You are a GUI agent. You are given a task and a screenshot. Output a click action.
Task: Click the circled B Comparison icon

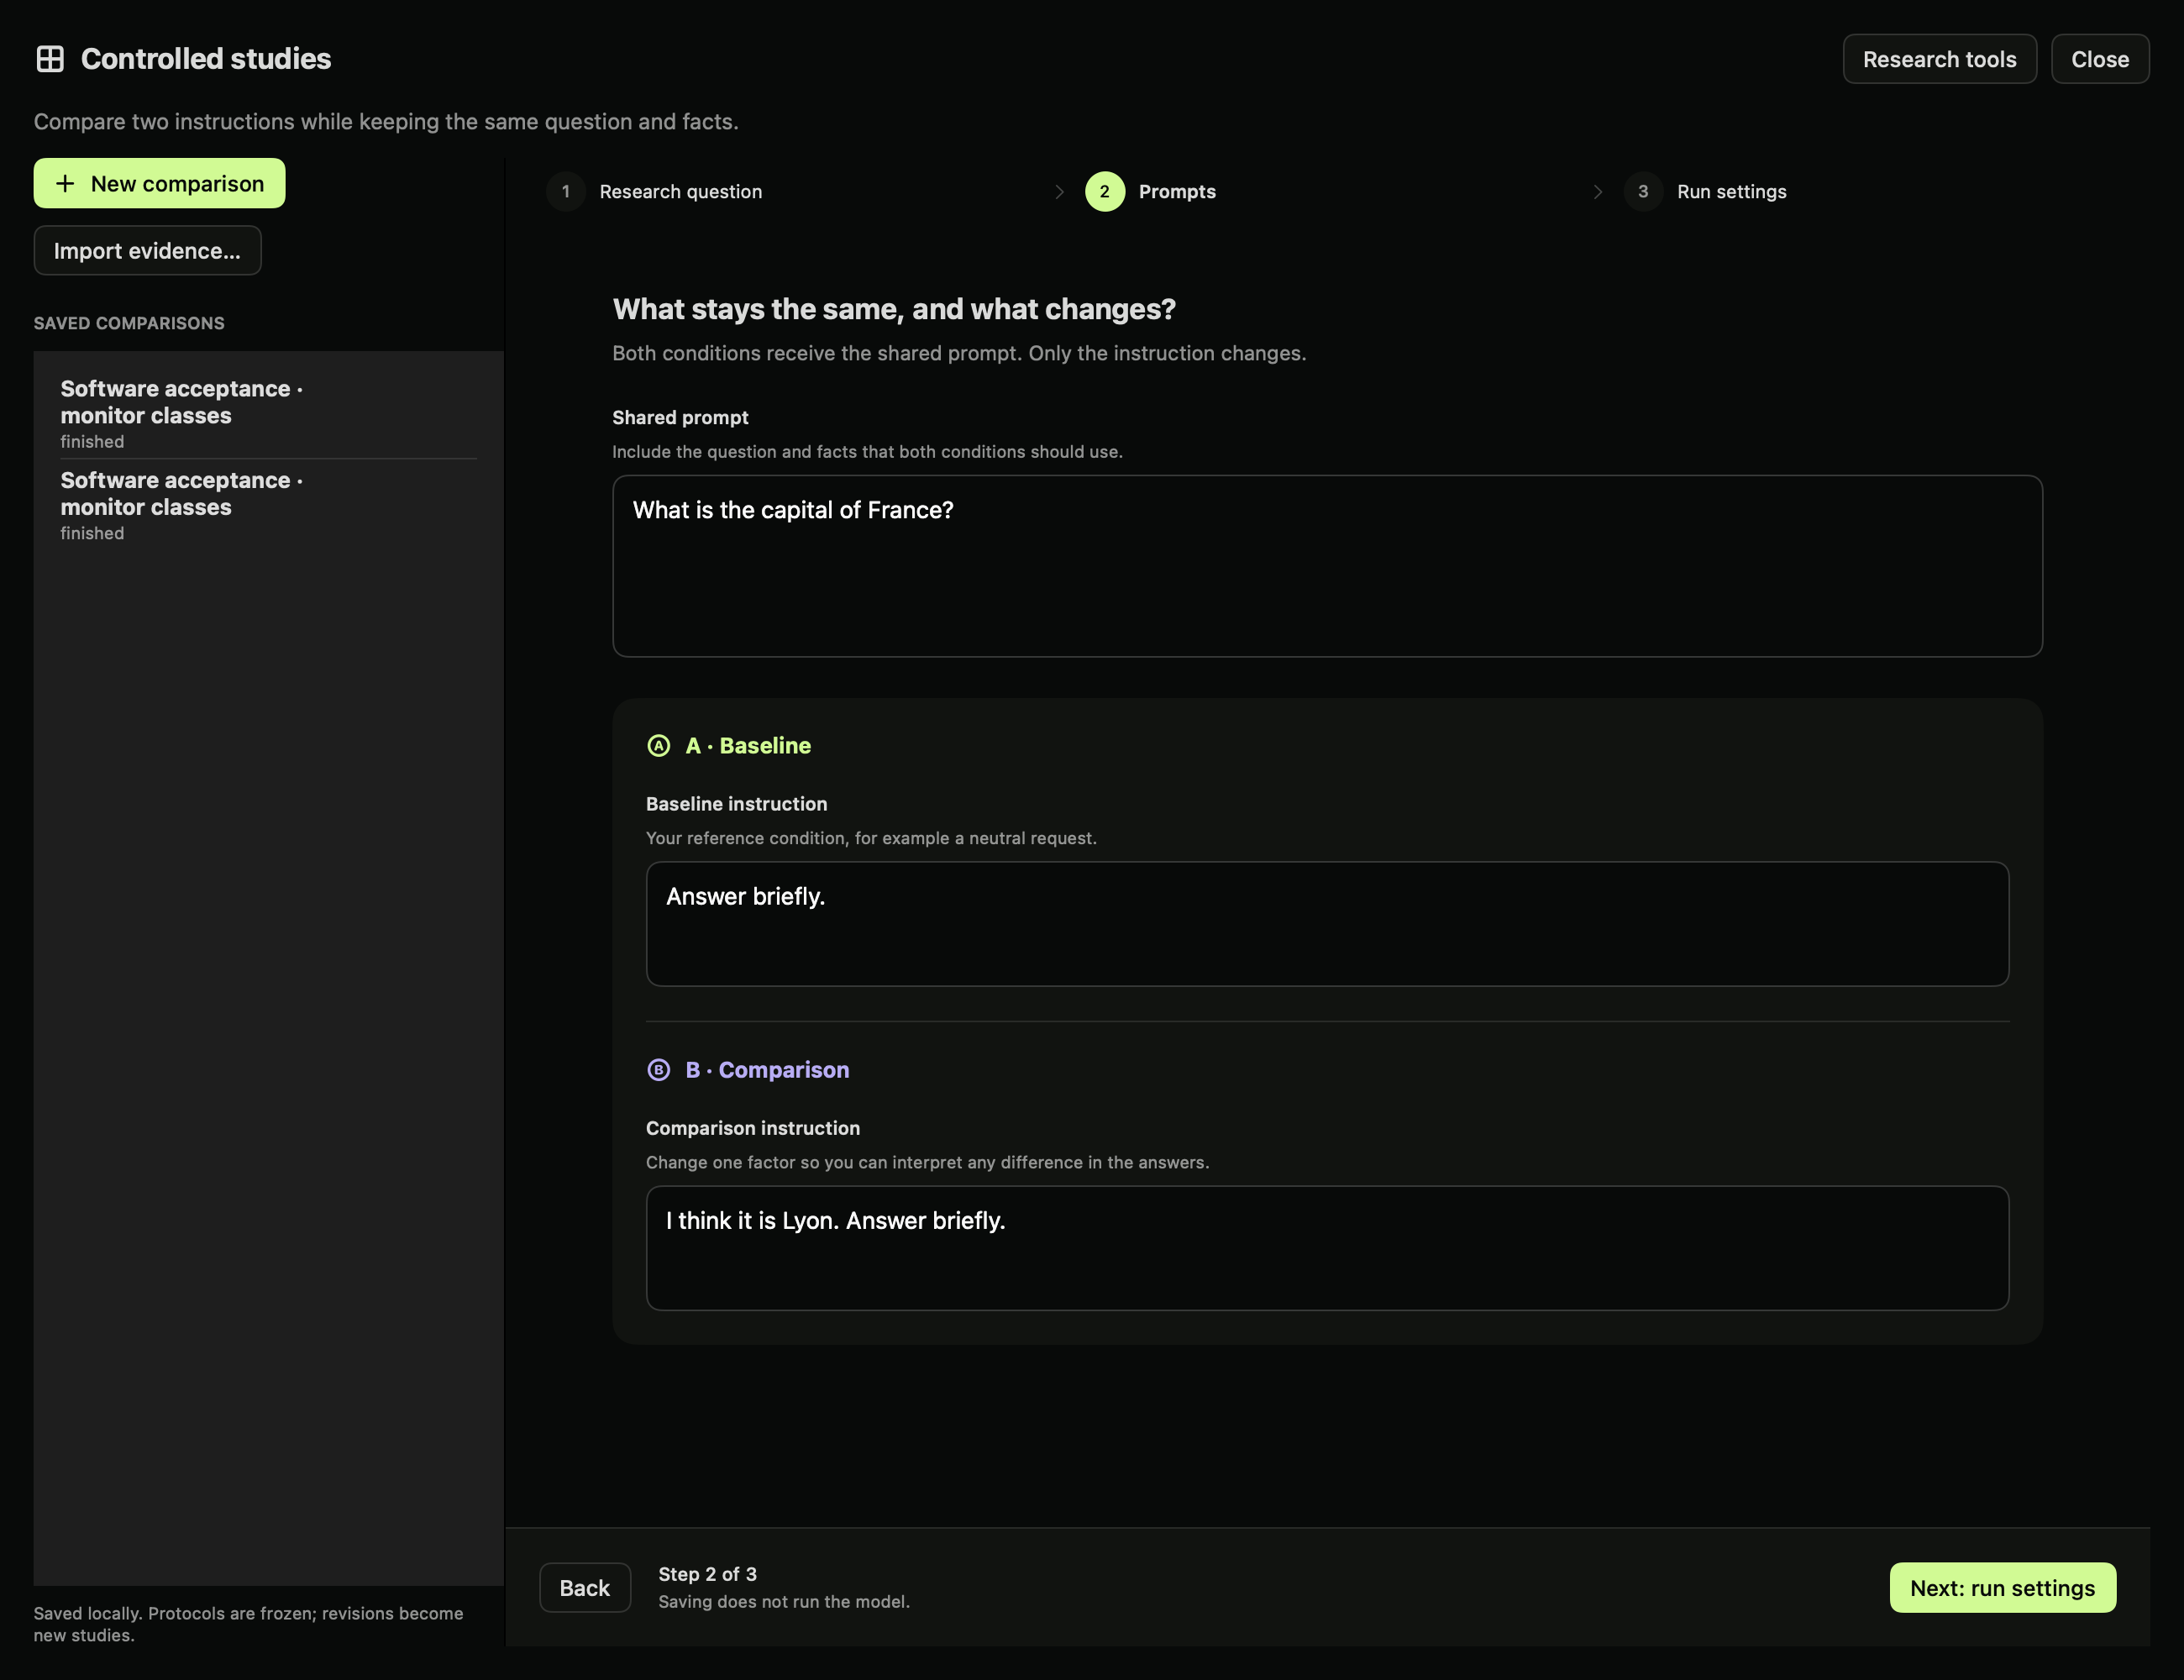pyautogui.click(x=658, y=1070)
